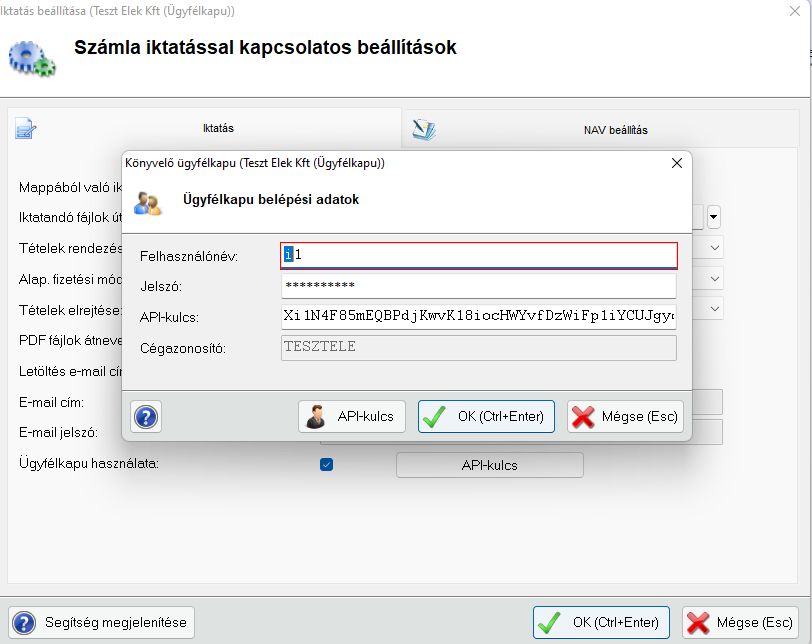Open the dropdown arrow on Iktatandó fájlok row

click(714, 216)
